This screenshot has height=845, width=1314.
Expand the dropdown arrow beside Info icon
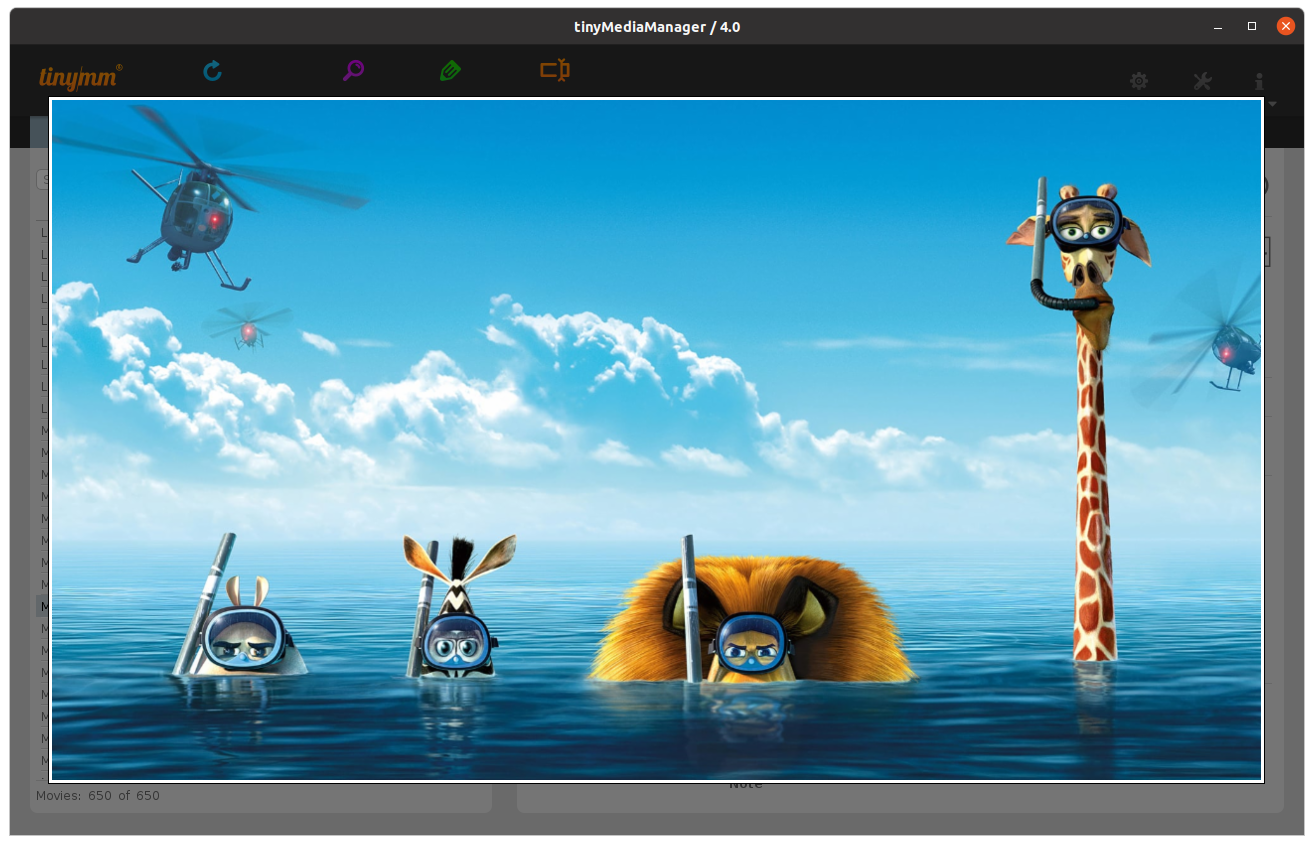pos(1273,103)
